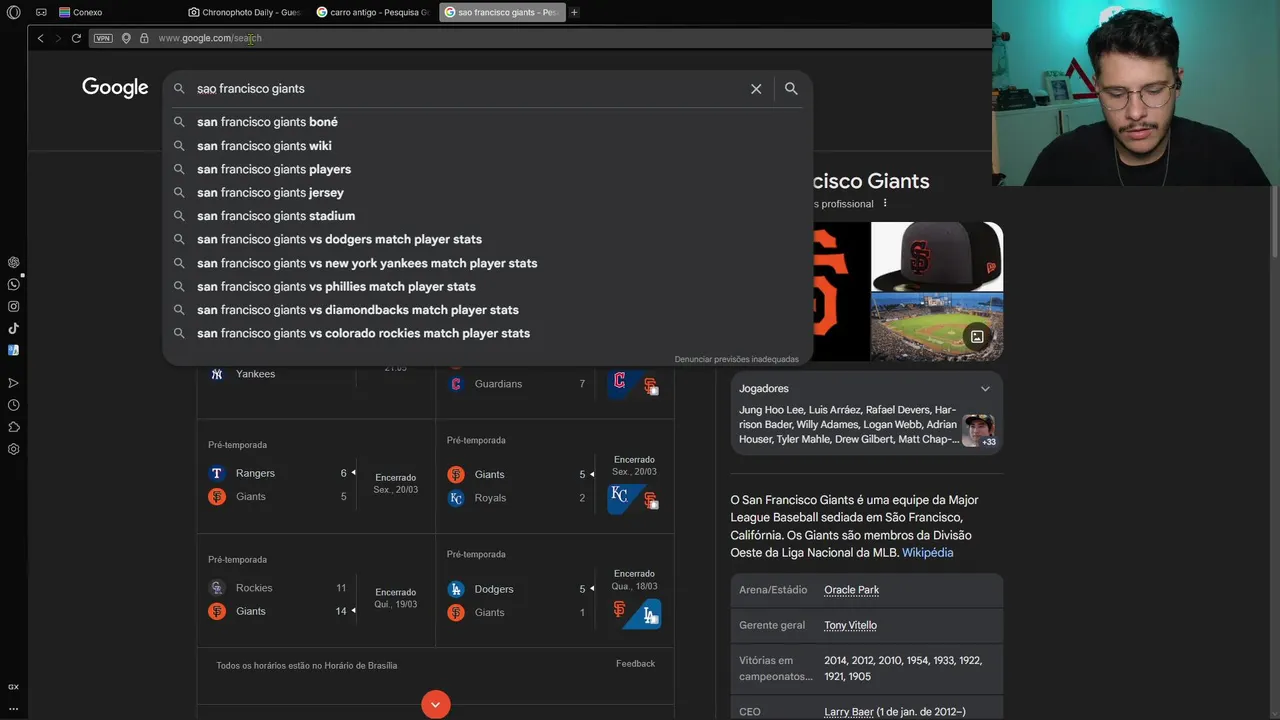Click the address bar URL

pyautogui.click(x=210, y=38)
